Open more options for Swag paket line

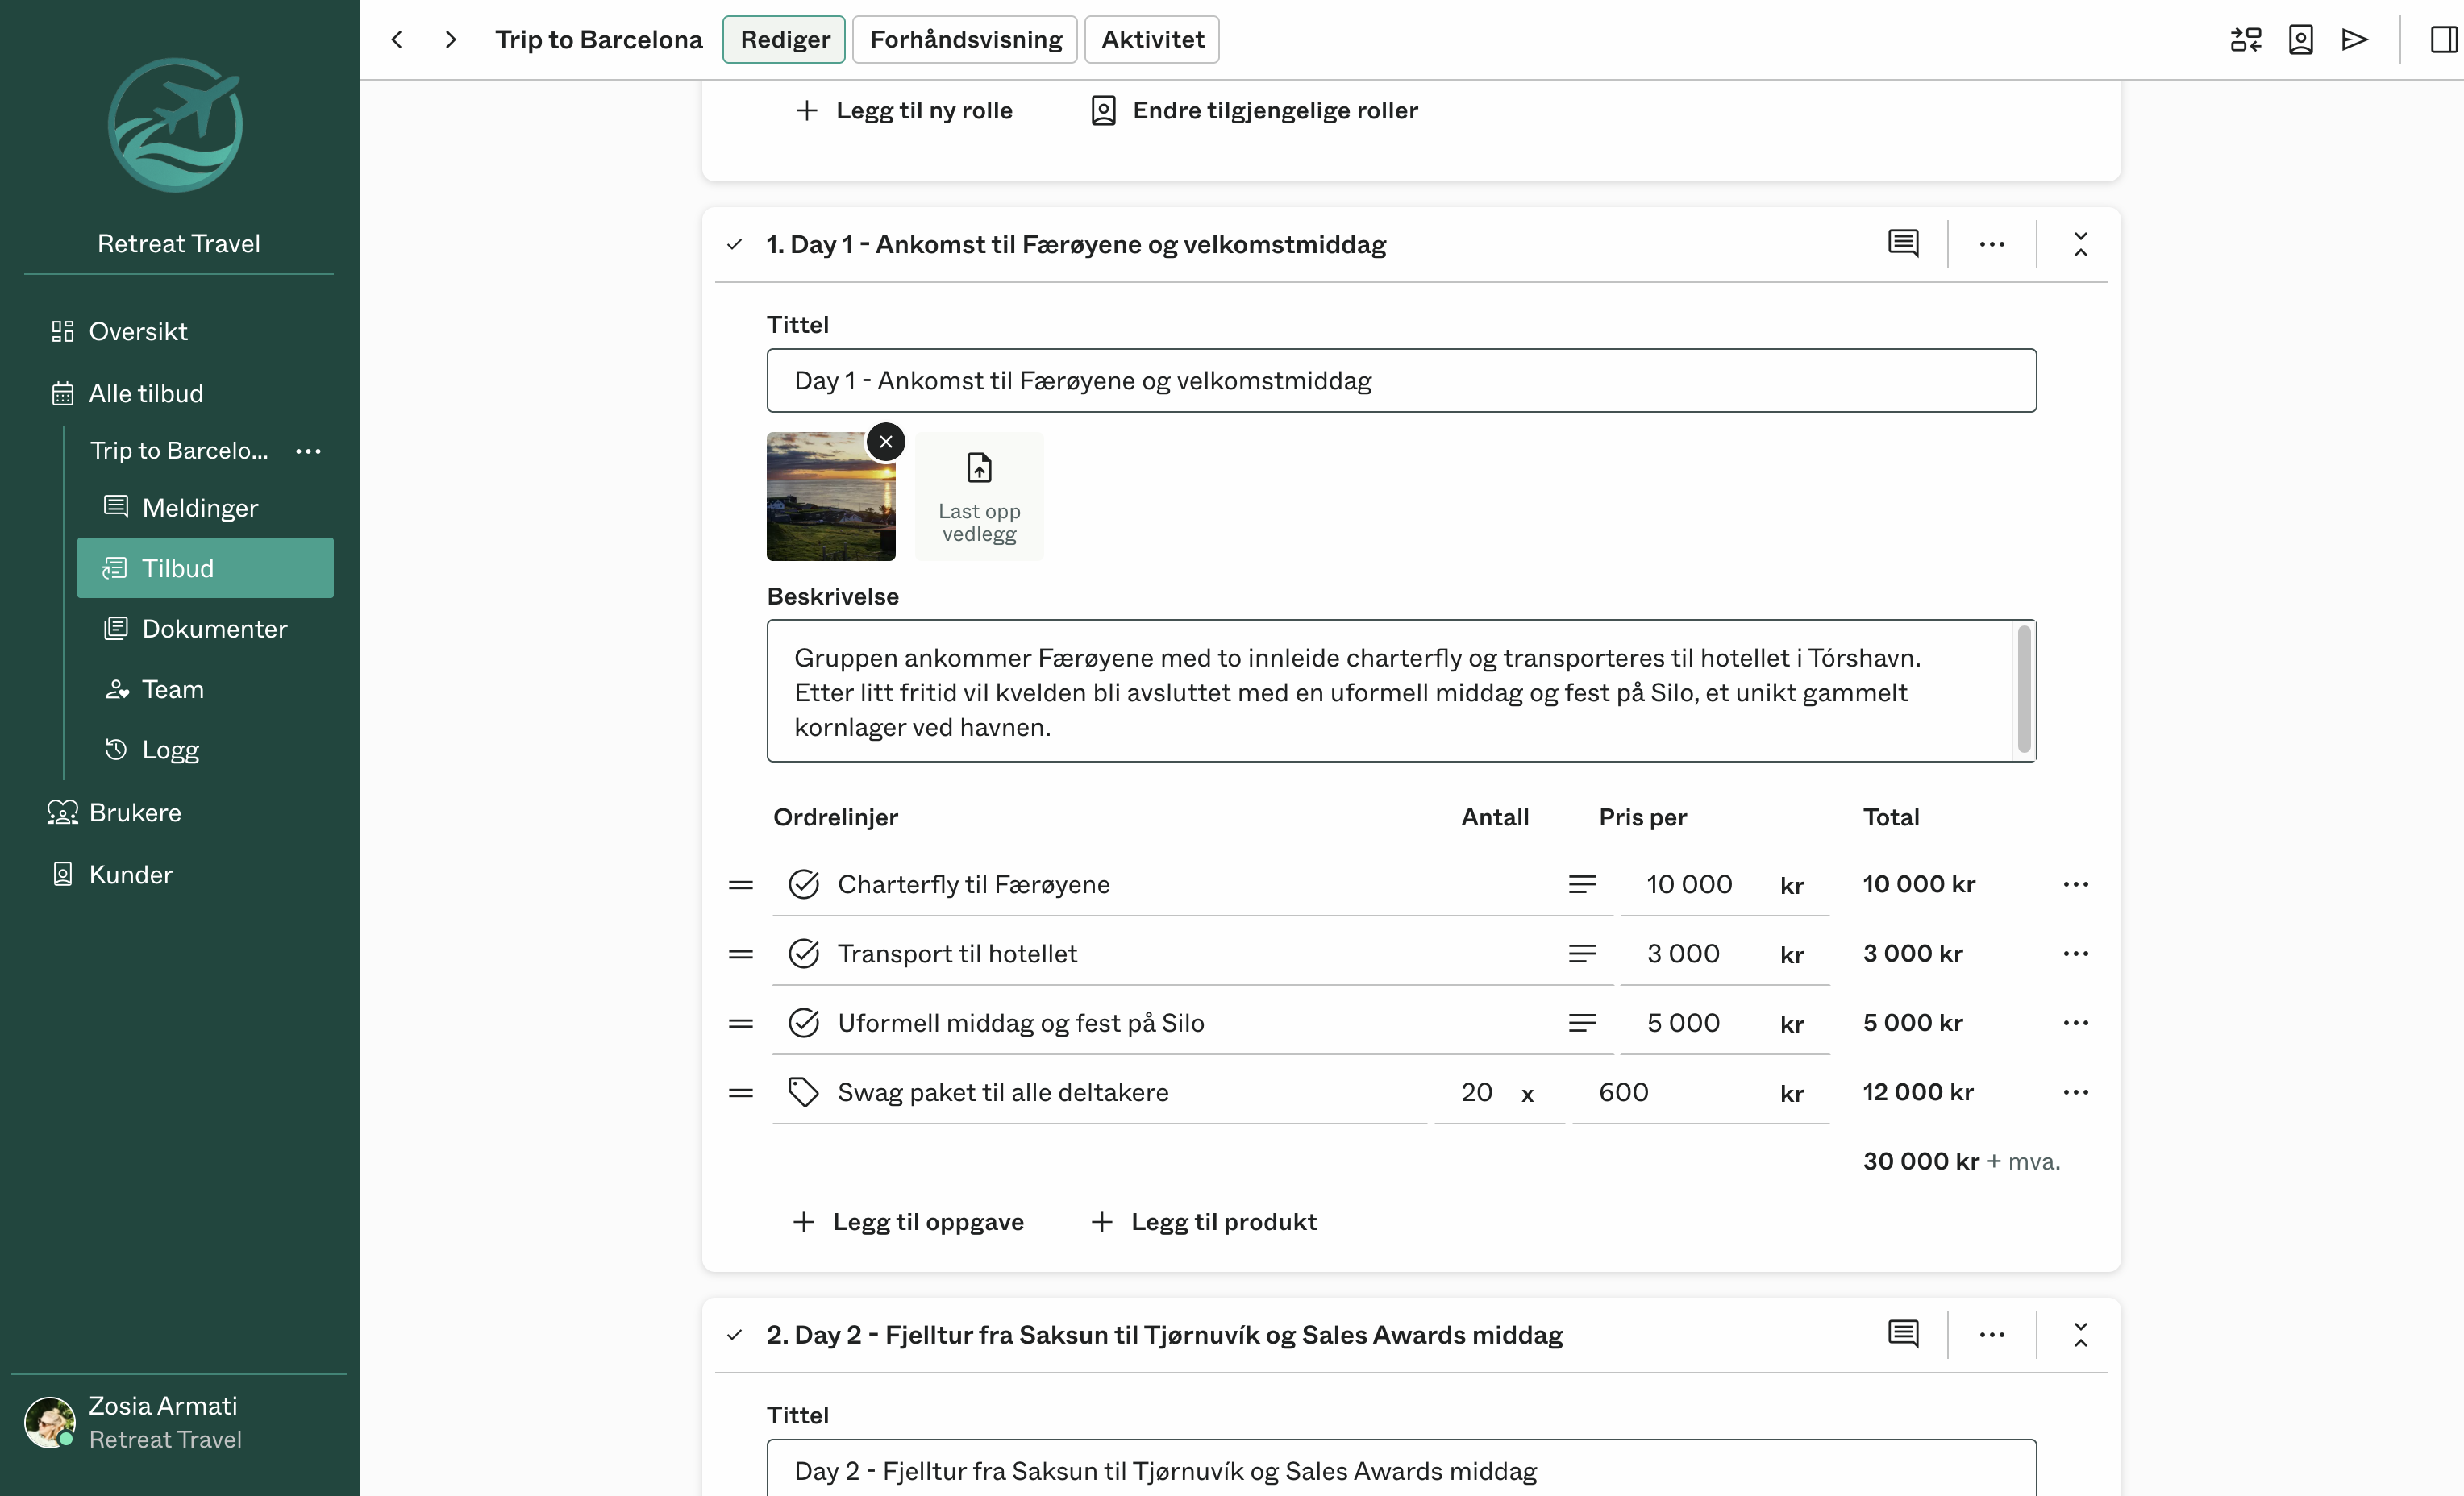point(2075,1092)
